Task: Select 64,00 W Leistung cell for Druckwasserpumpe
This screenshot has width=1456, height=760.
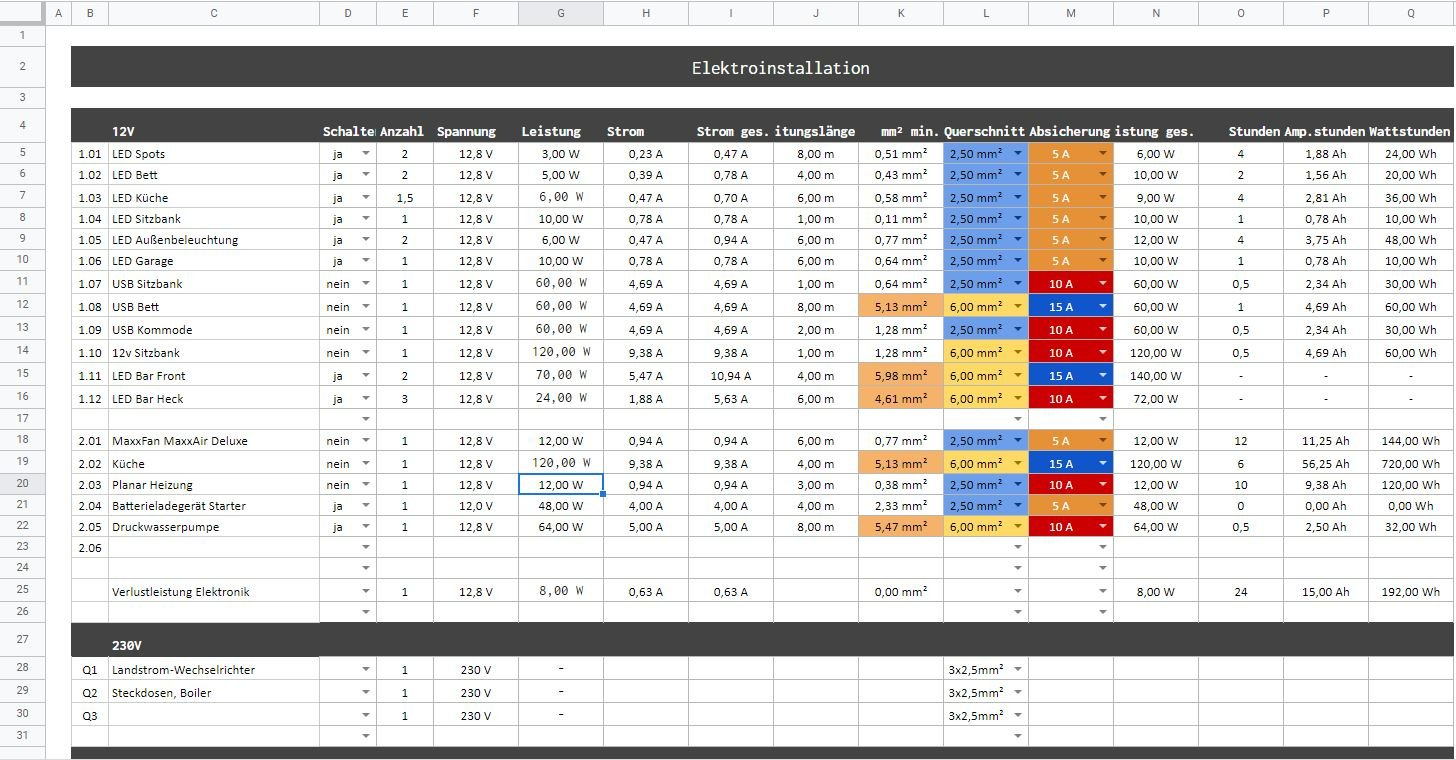Action: 560,527
